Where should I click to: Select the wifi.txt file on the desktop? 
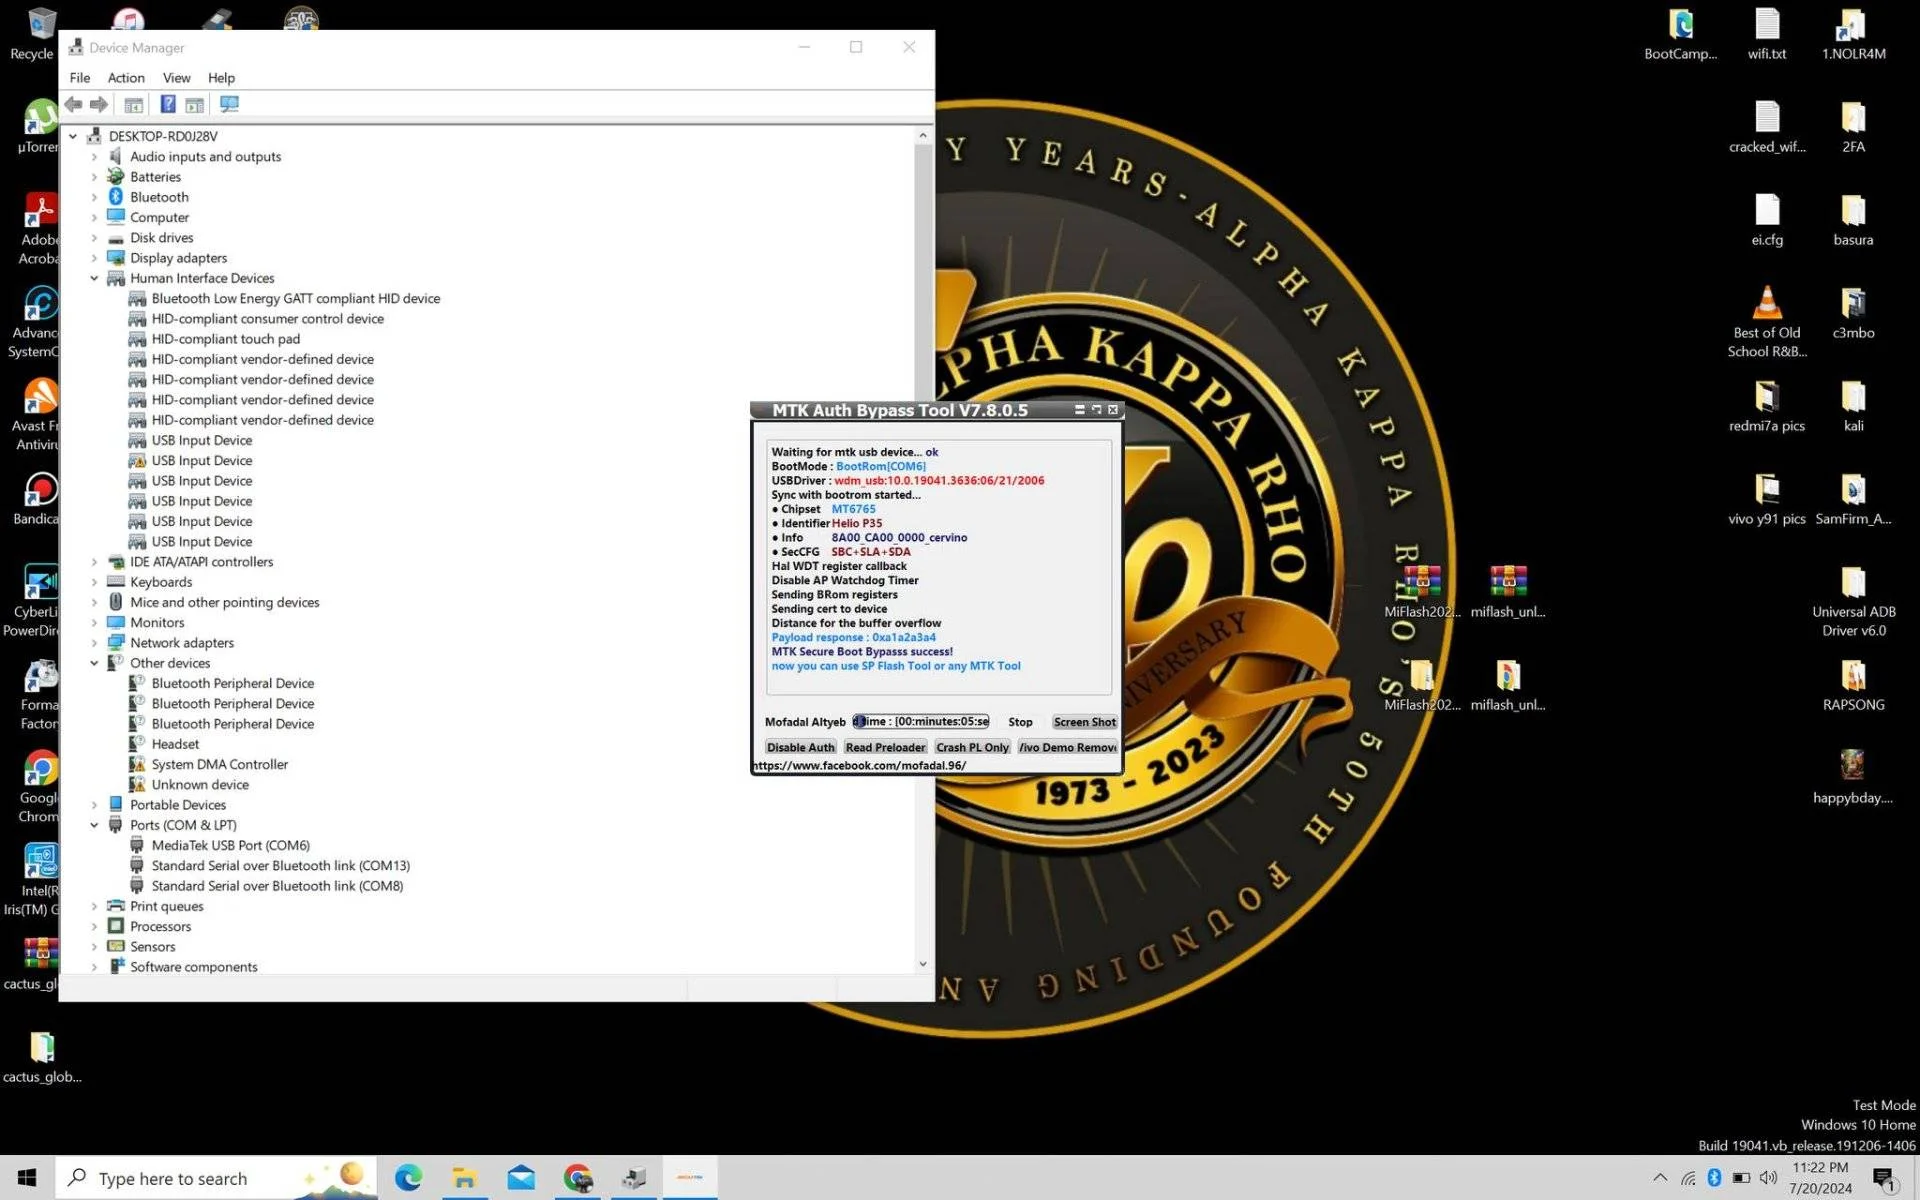(1767, 35)
